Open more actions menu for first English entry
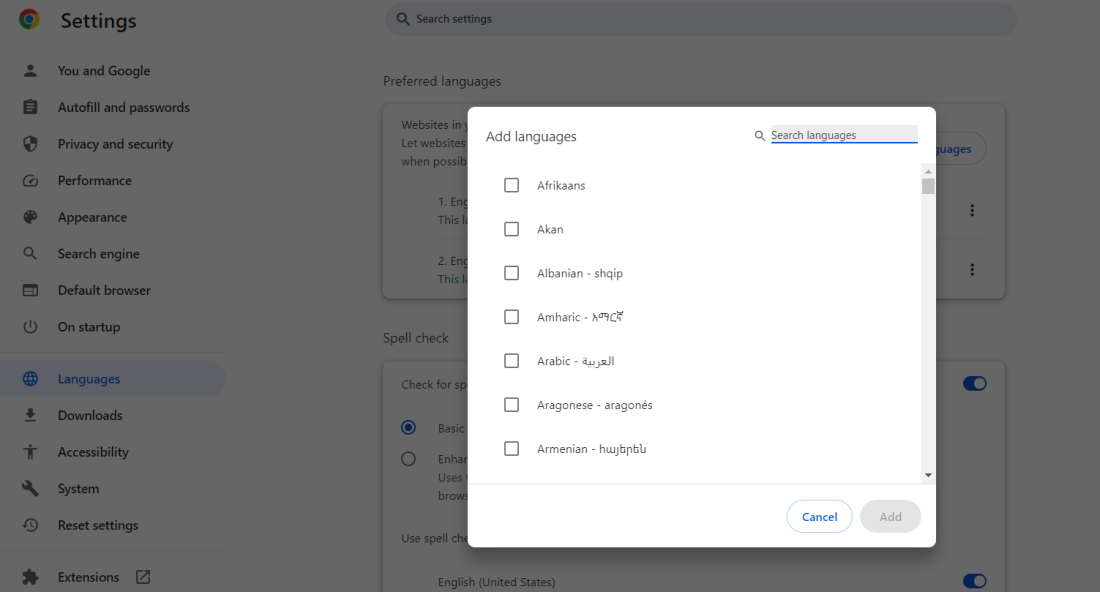This screenshot has height=592, width=1100. click(x=971, y=210)
